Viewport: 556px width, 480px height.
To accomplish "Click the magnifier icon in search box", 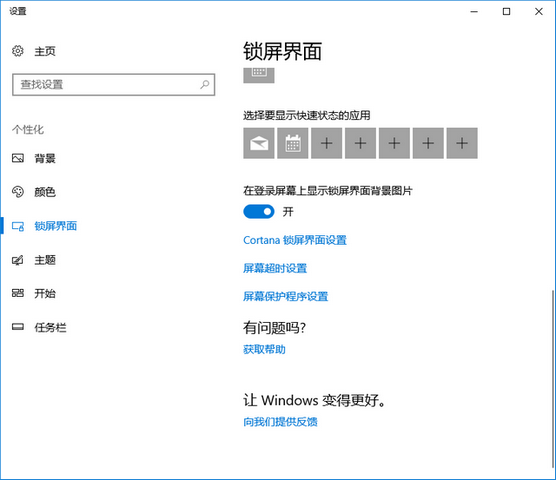I will [x=205, y=84].
